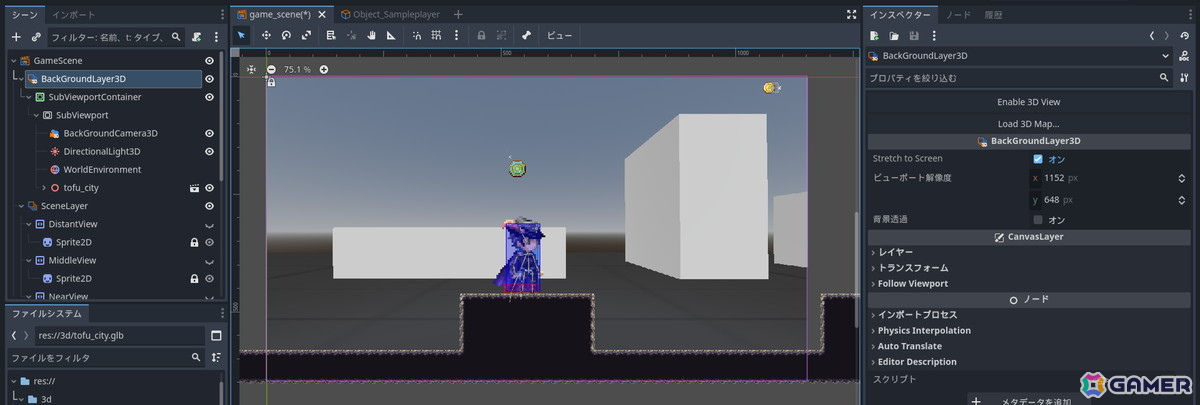Viewport: 1200px width, 405px height.
Task: Open the インポート dock tab
Action: click(74, 15)
